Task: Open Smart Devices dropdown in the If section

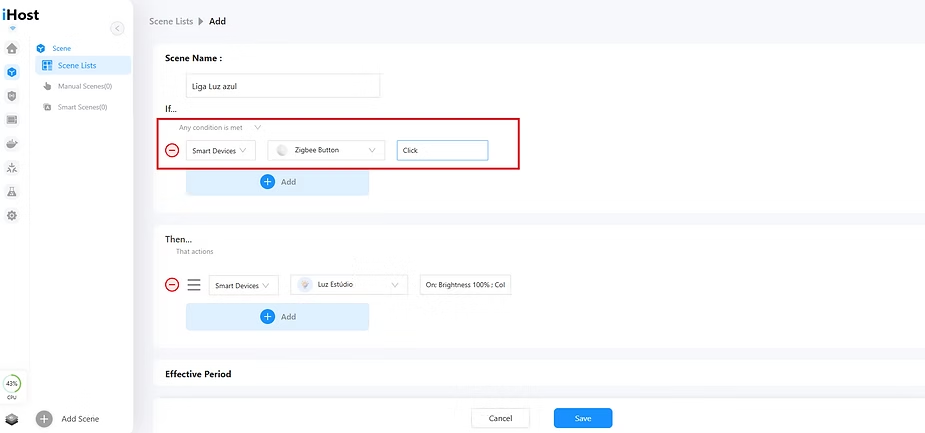Action: coord(220,150)
